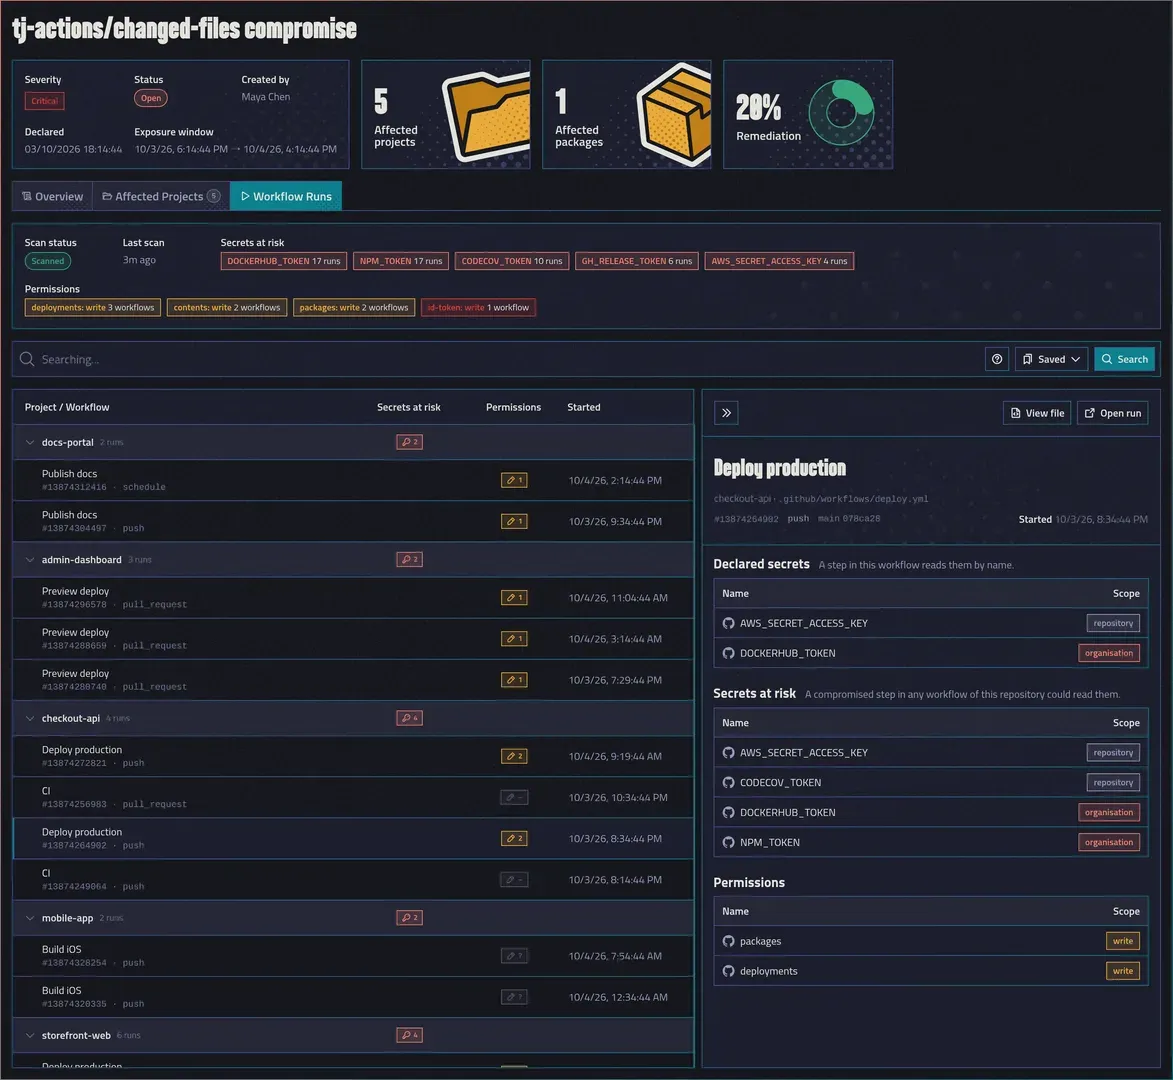Click repository scope tag for CODECOV_TOKEN

point(1113,782)
